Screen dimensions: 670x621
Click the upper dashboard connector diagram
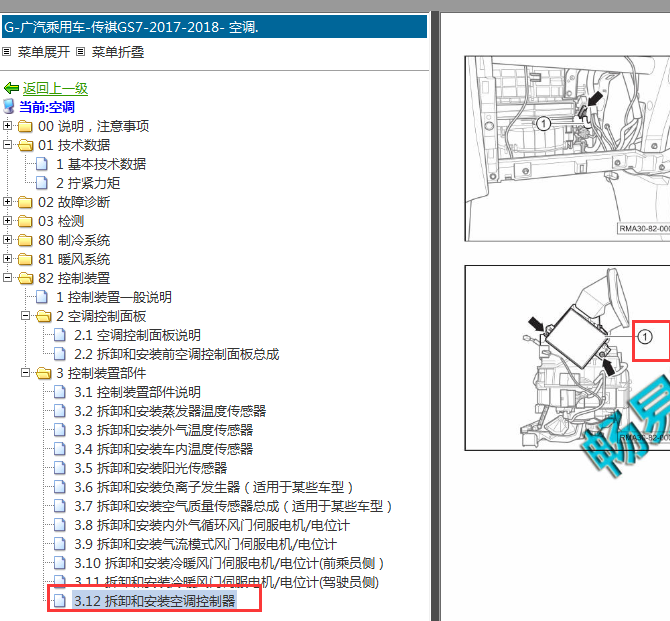[567, 149]
